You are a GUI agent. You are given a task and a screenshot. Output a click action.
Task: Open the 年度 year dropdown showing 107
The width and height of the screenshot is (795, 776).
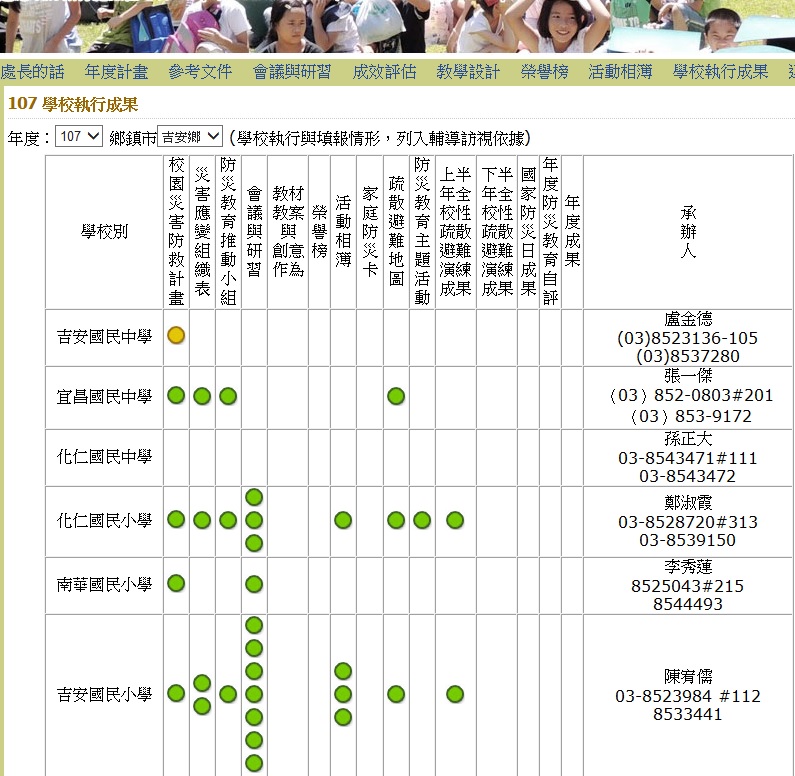click(x=79, y=137)
